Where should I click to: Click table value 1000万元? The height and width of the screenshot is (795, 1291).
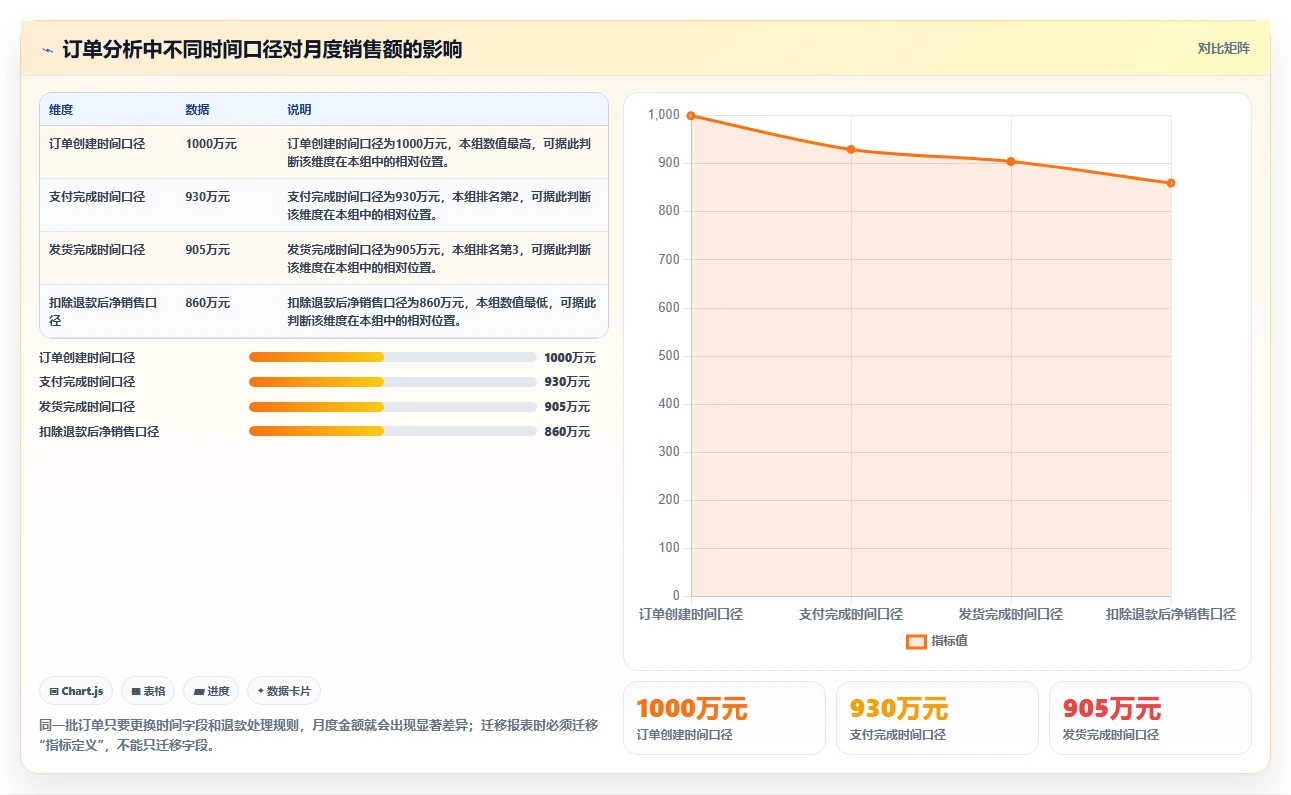(x=211, y=144)
